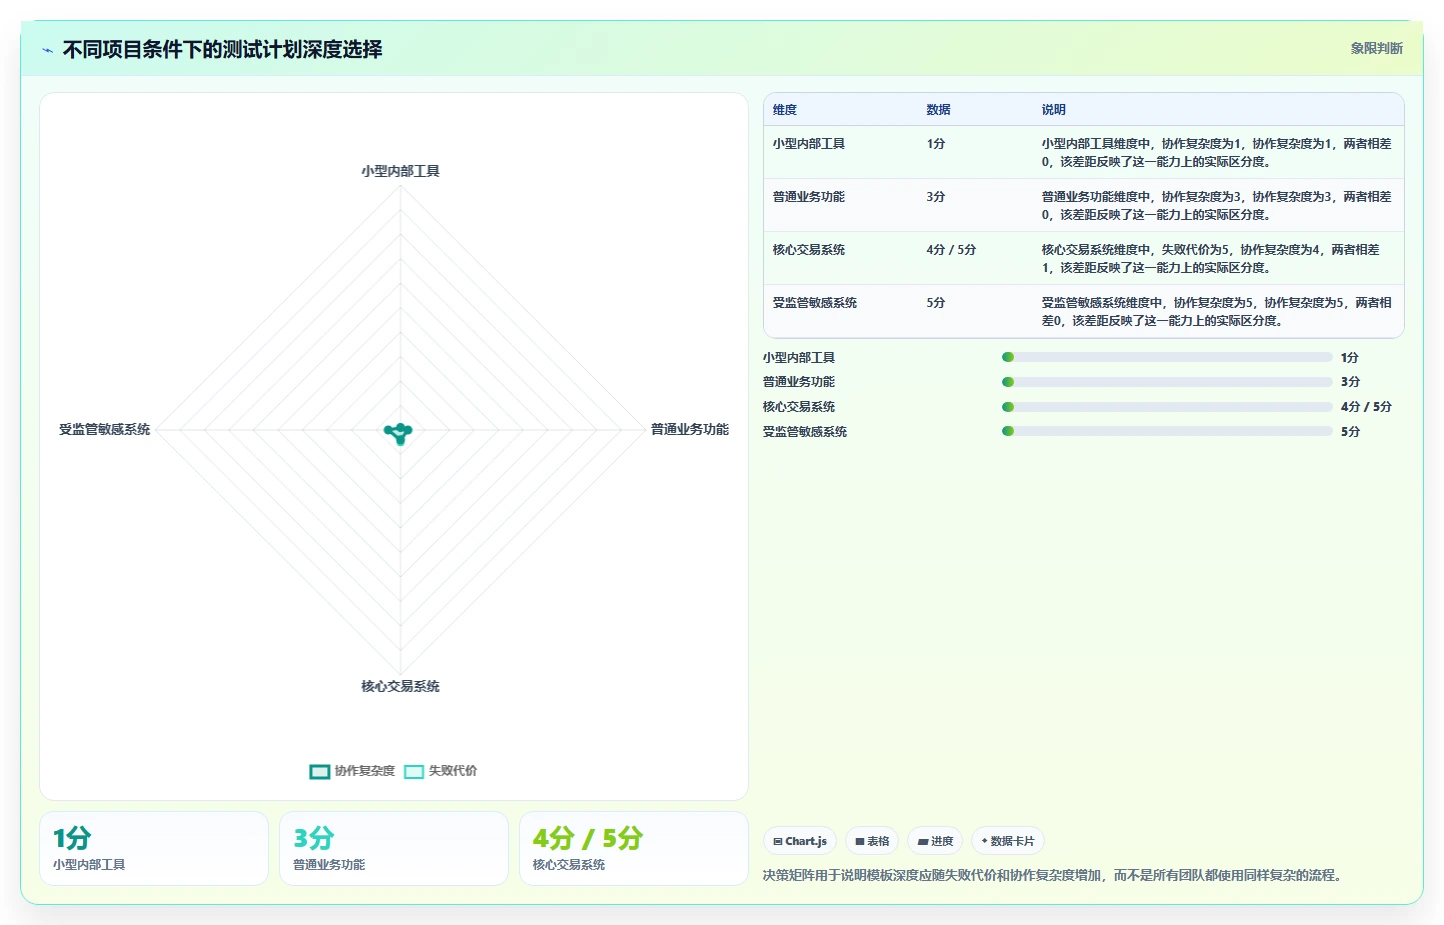Click the 进度 tag chip
The width and height of the screenshot is (1444, 925).
coord(935,841)
